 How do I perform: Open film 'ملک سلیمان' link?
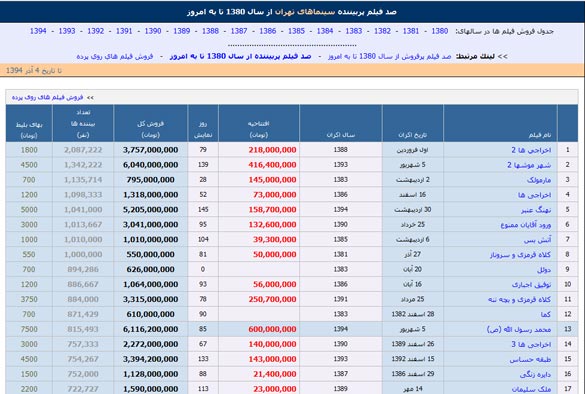[x=531, y=389]
